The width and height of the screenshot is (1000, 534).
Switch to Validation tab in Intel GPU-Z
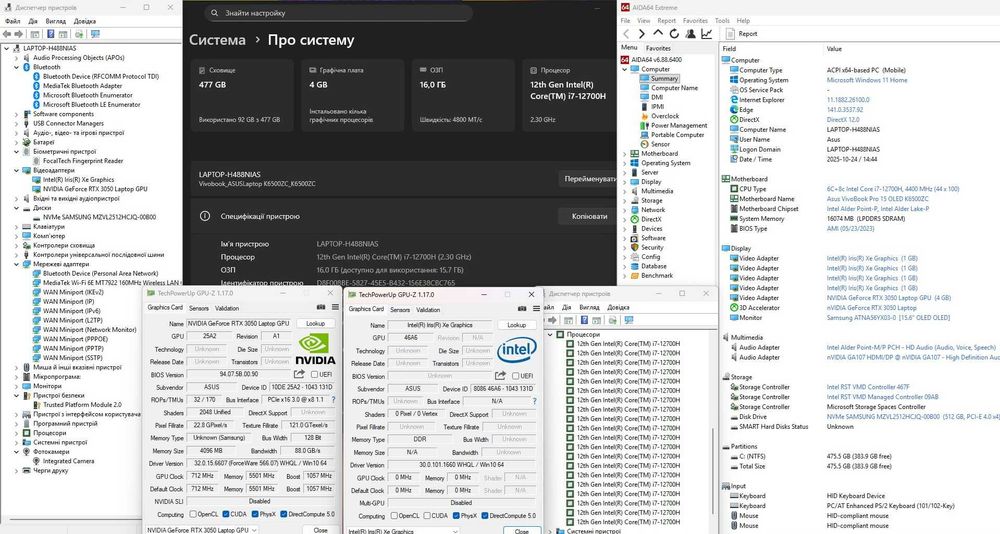pos(428,309)
